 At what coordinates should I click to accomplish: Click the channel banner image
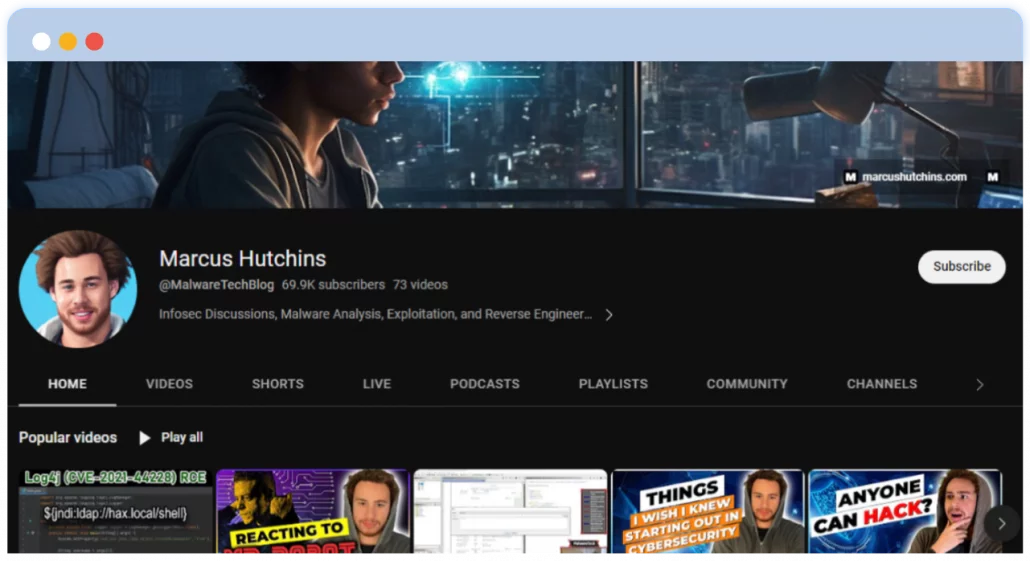[x=515, y=135]
